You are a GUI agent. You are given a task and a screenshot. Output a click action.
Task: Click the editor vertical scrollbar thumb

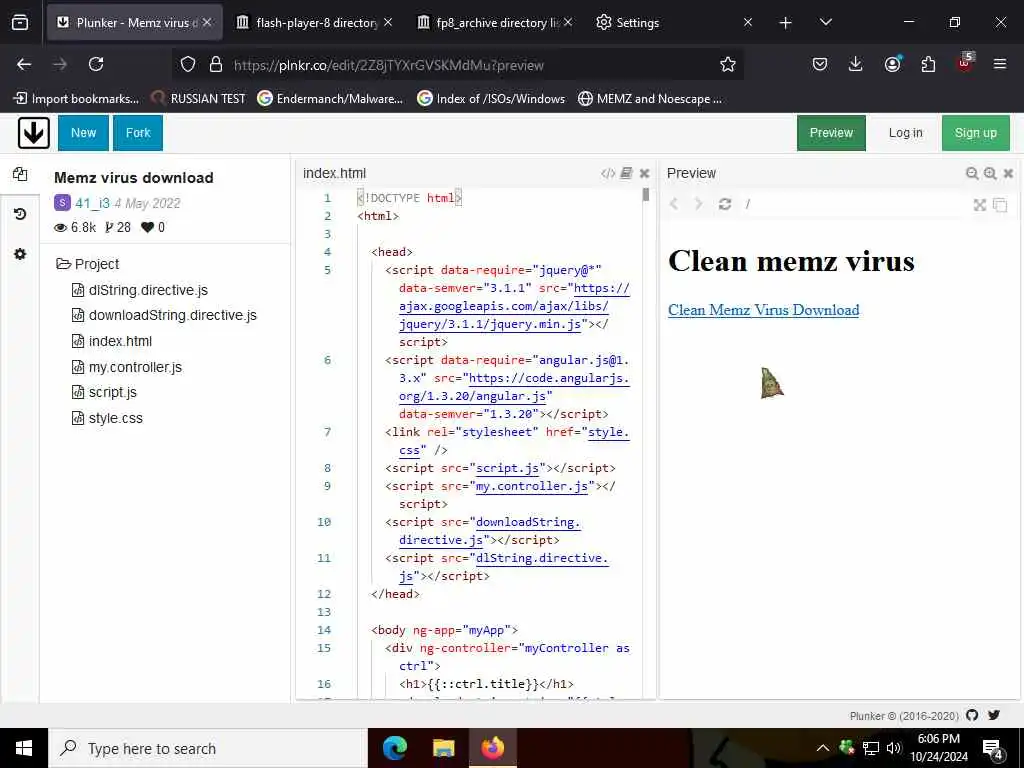coord(646,195)
